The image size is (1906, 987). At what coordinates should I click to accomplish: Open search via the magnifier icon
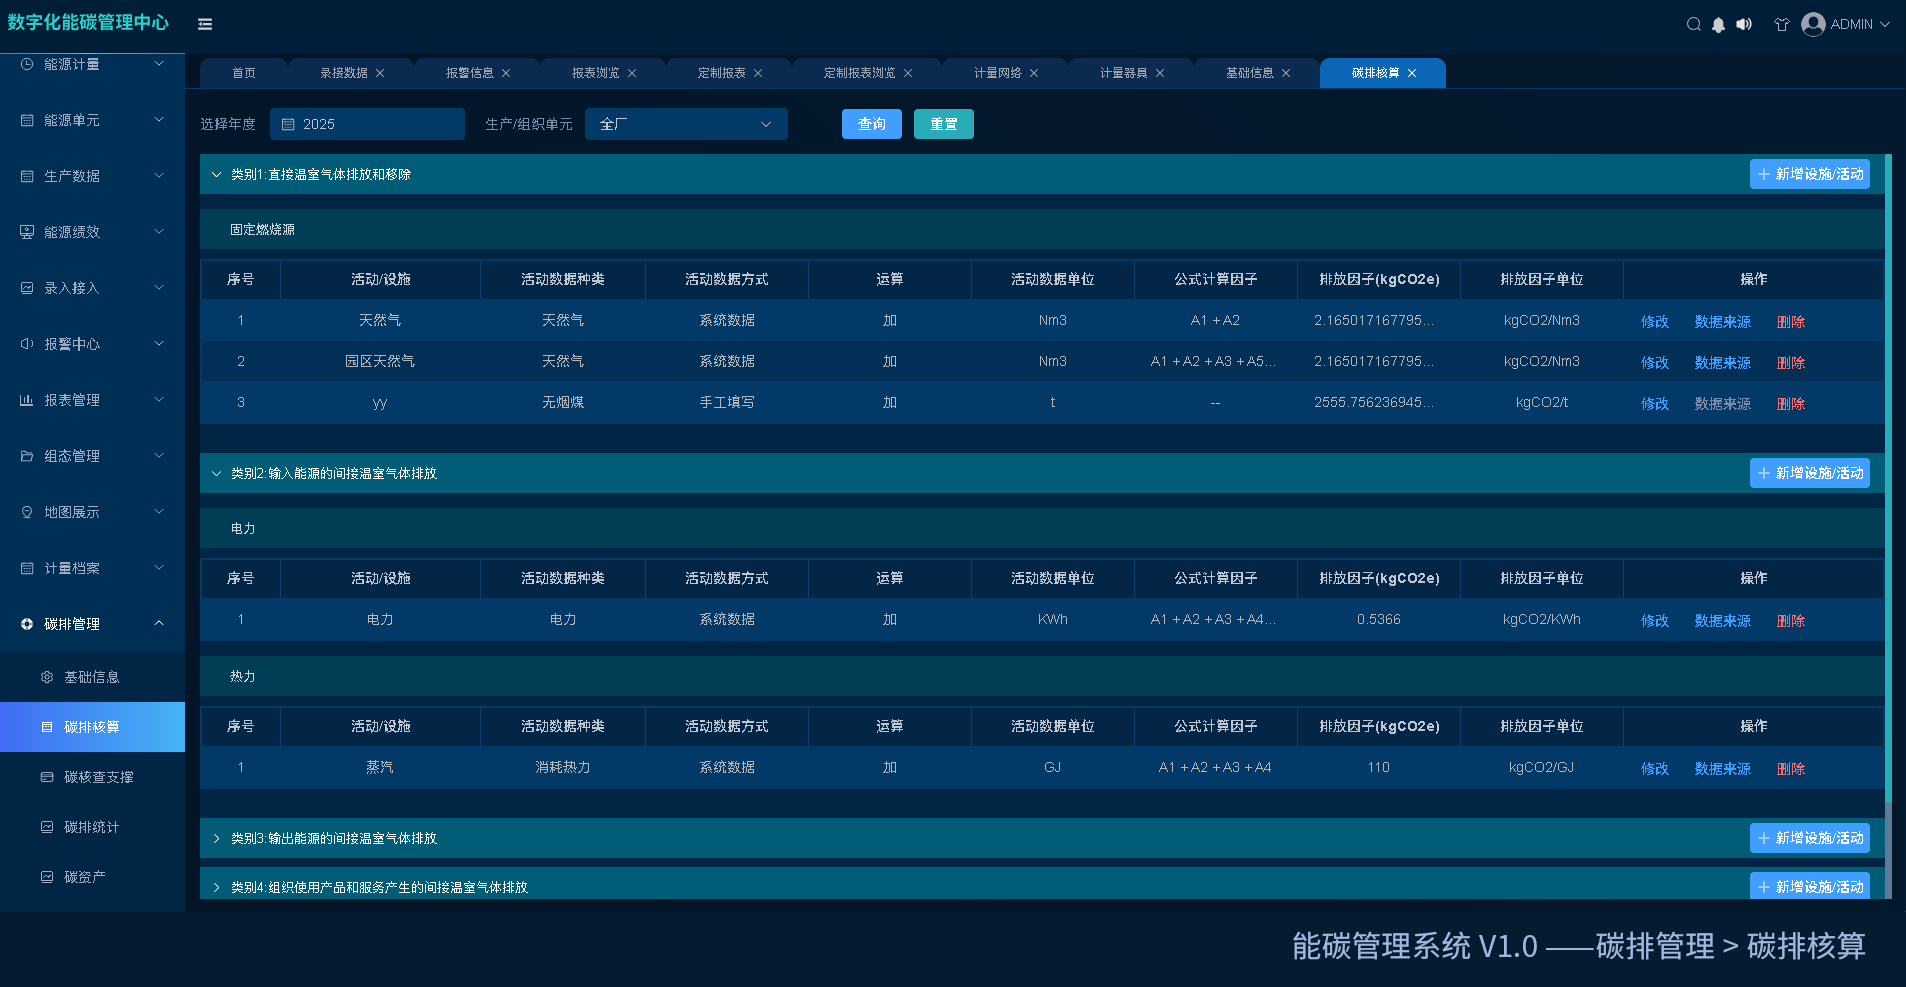(x=1693, y=24)
